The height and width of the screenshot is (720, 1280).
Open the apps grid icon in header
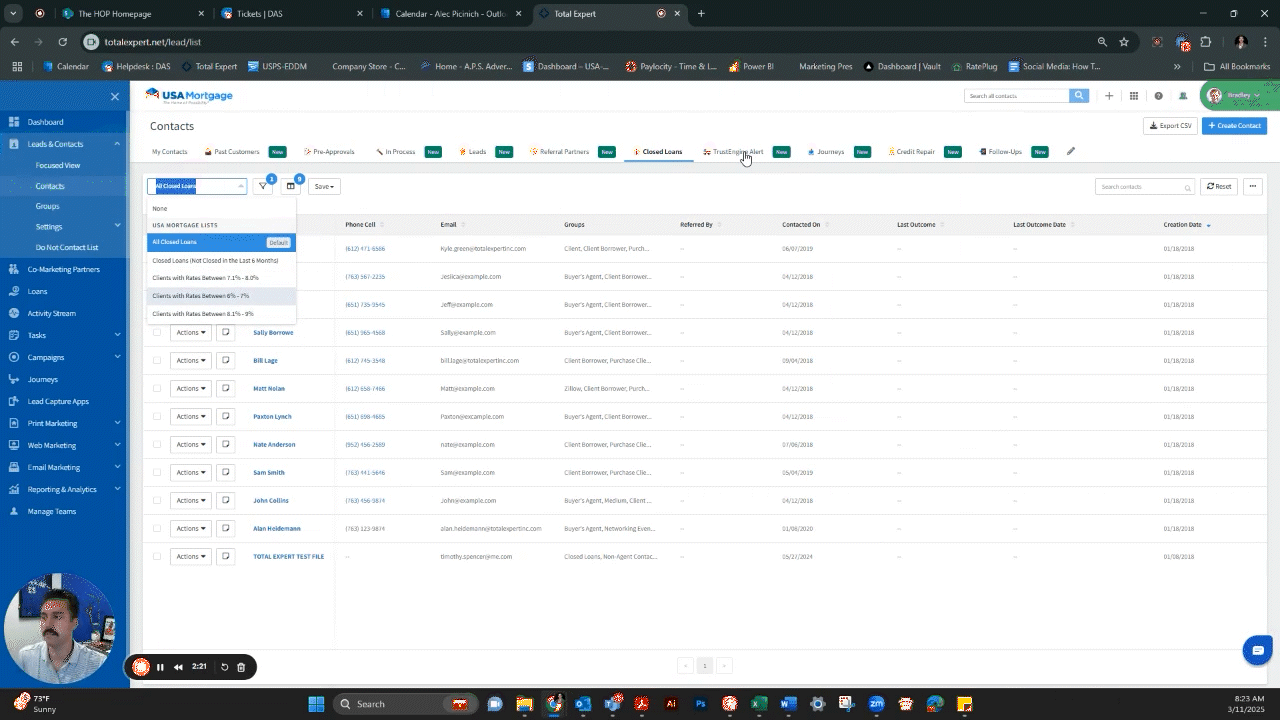click(1134, 96)
